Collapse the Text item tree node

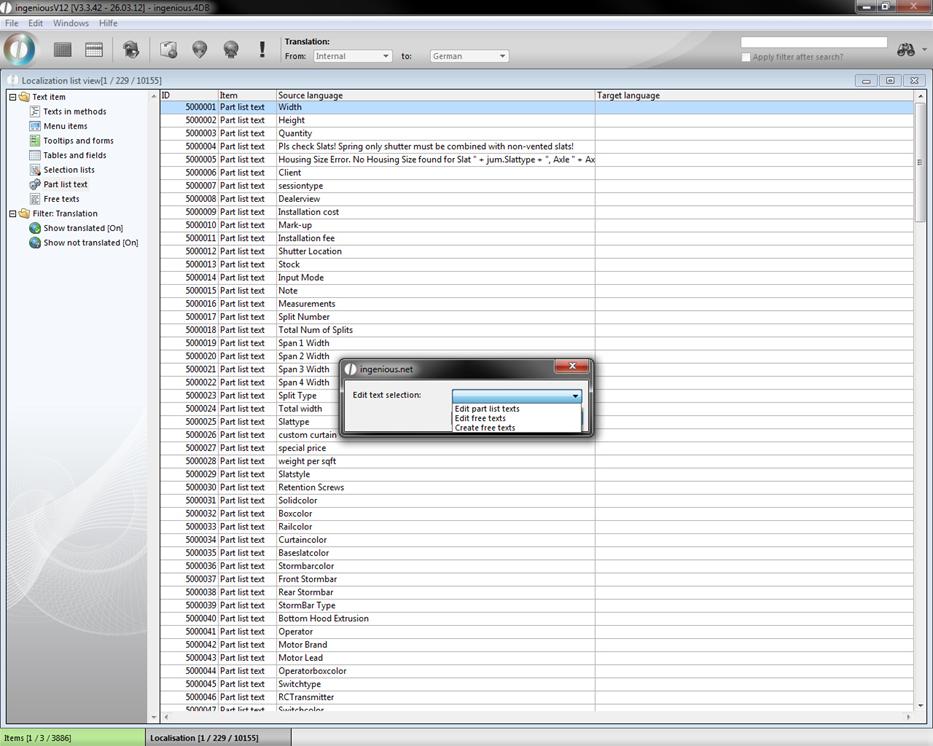click(11, 97)
